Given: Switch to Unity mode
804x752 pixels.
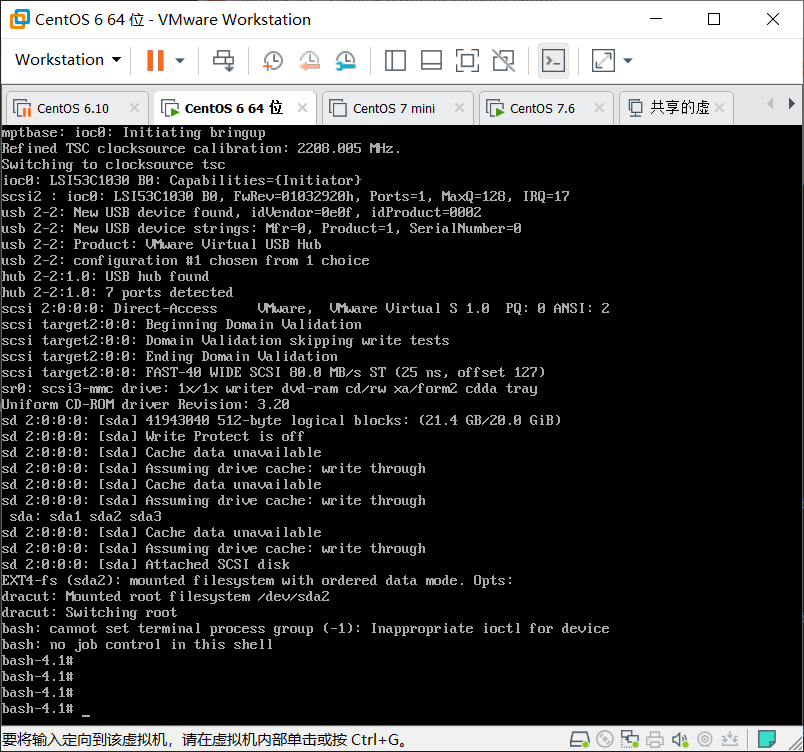Looking at the screenshot, I should tap(504, 60).
